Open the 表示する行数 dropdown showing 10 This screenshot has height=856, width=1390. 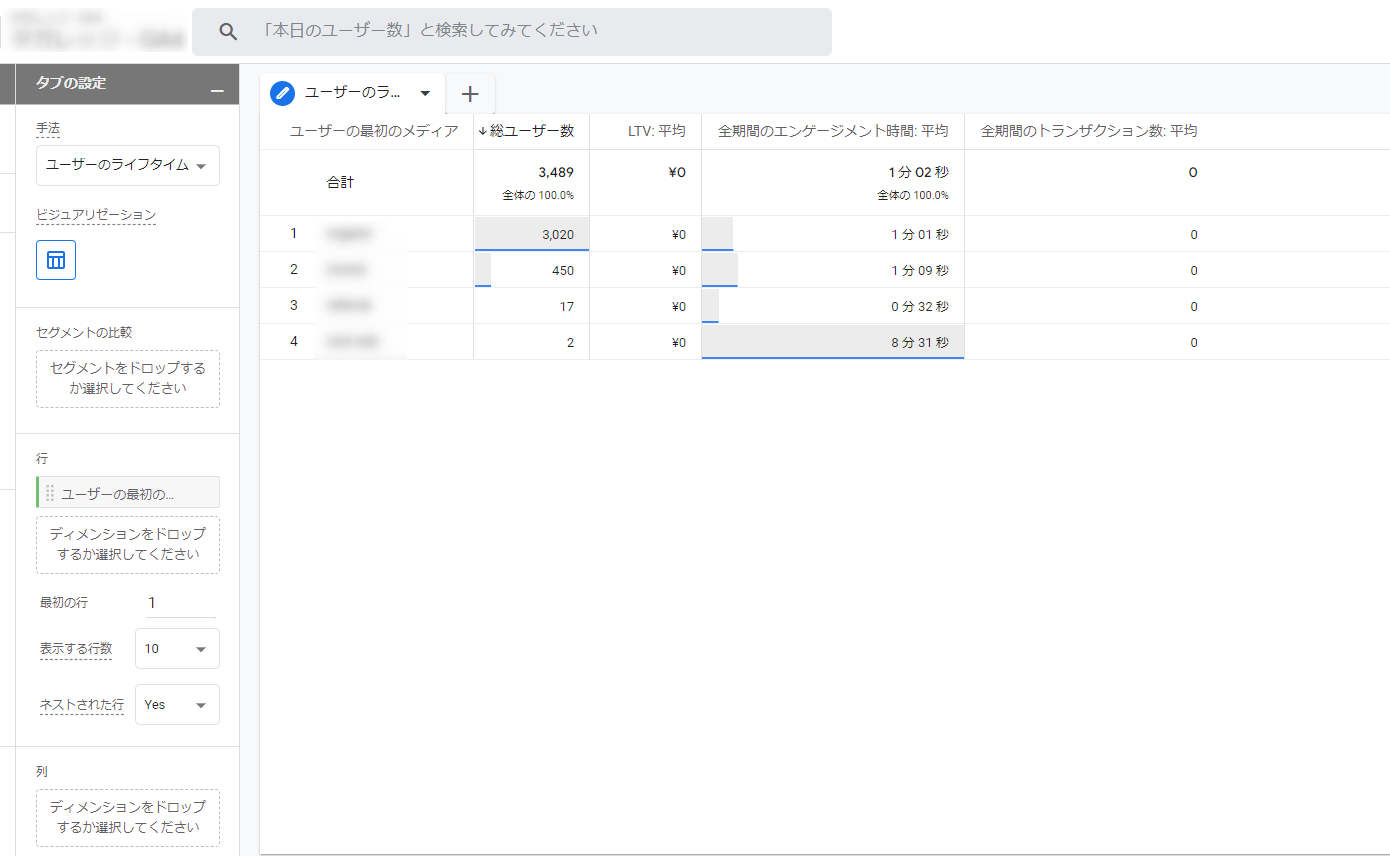[177, 649]
